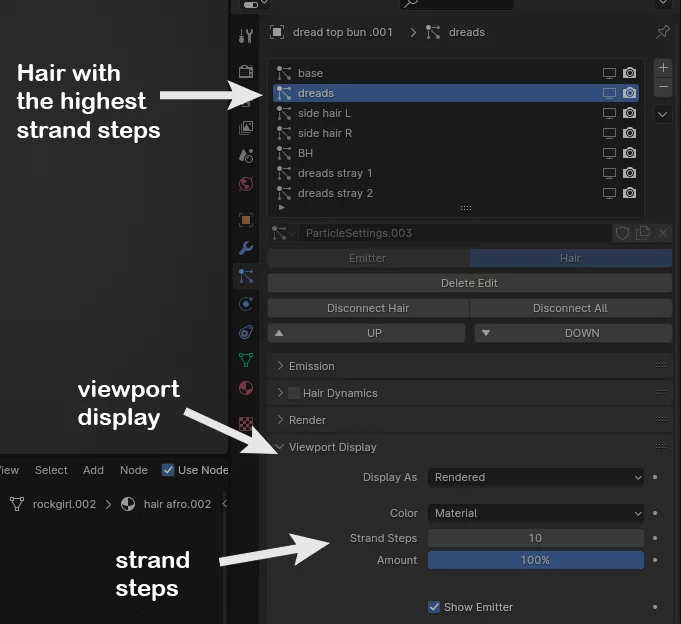Switch particle type to Emitter
681x624 pixels.
pyautogui.click(x=368, y=258)
